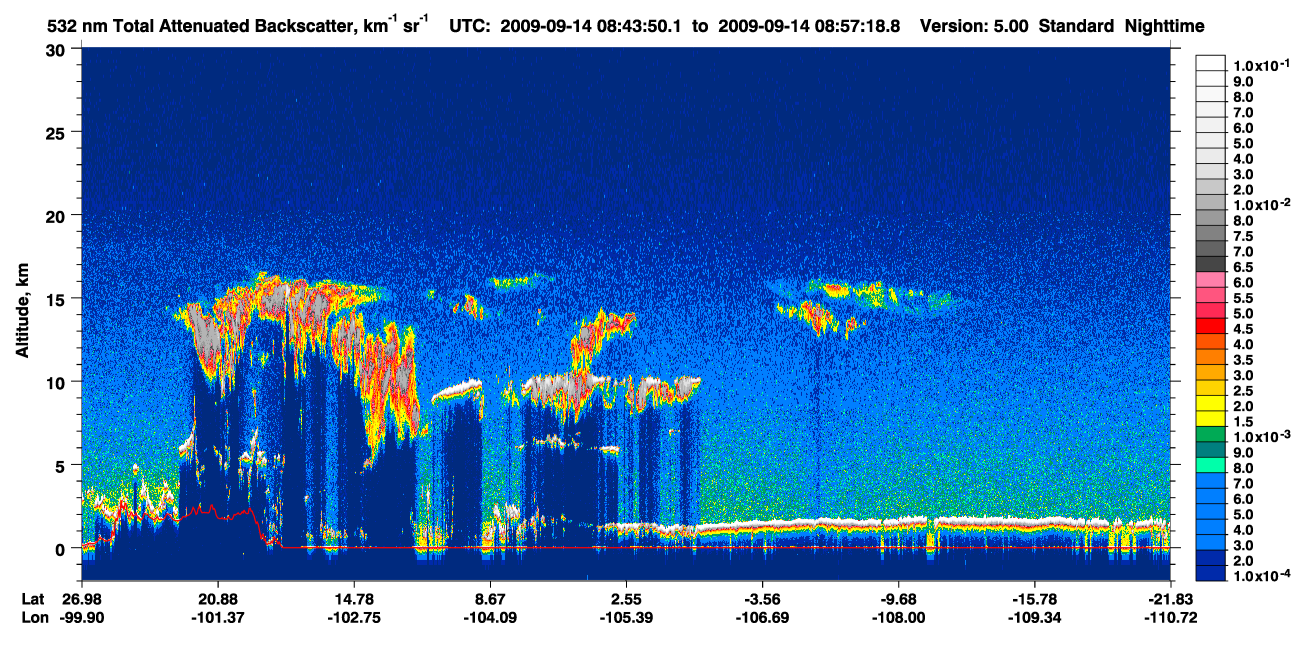
Task: Click longitude value '-101.37'
Action: pyautogui.click(x=218, y=618)
